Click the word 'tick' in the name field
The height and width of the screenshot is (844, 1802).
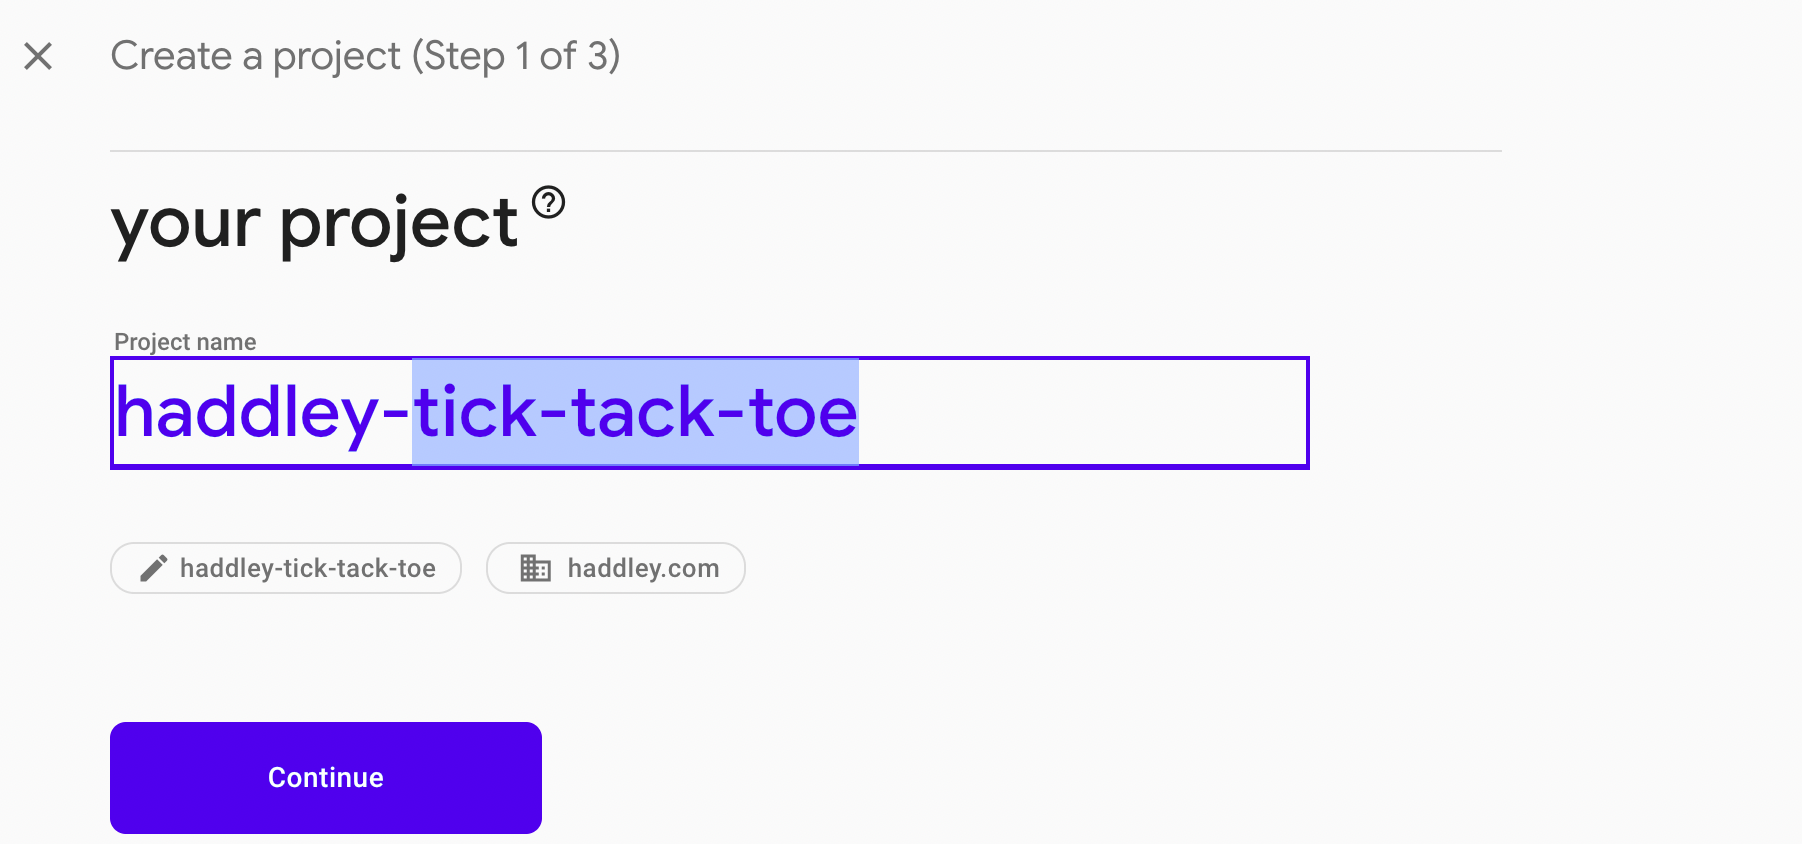pos(476,412)
